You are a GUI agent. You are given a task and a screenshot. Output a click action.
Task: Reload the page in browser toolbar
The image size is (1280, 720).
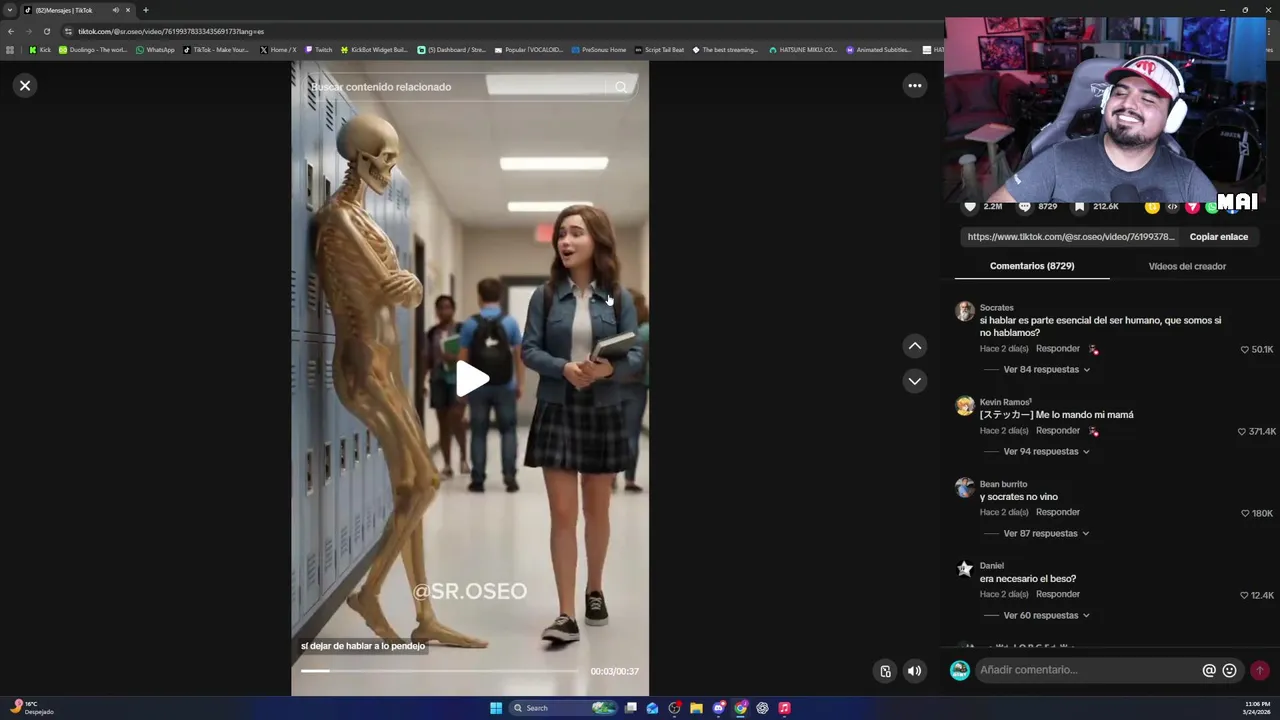click(x=46, y=31)
